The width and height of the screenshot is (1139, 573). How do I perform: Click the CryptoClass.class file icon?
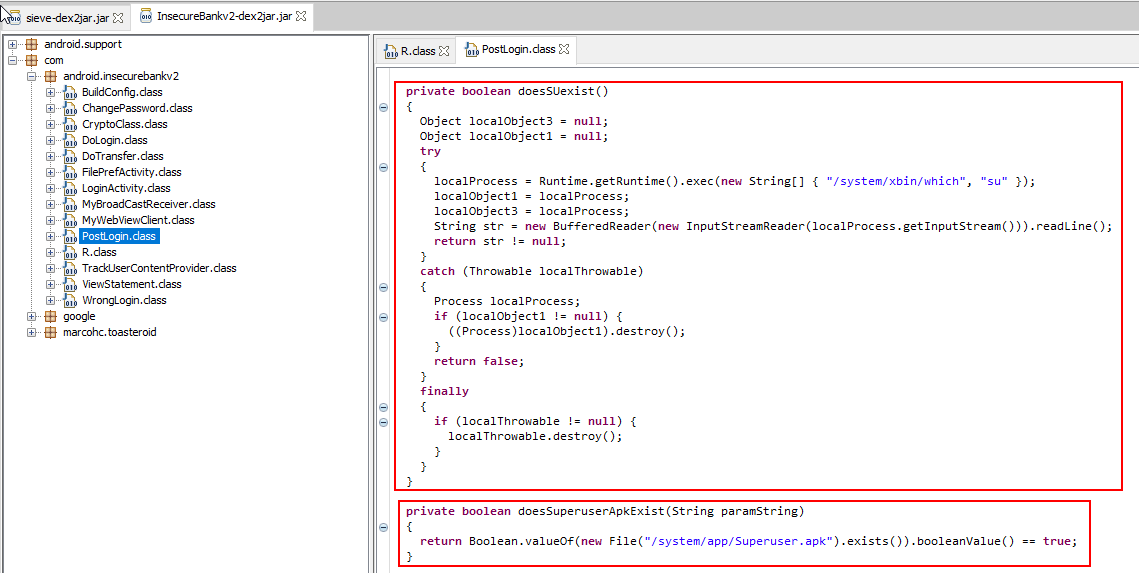[70, 124]
